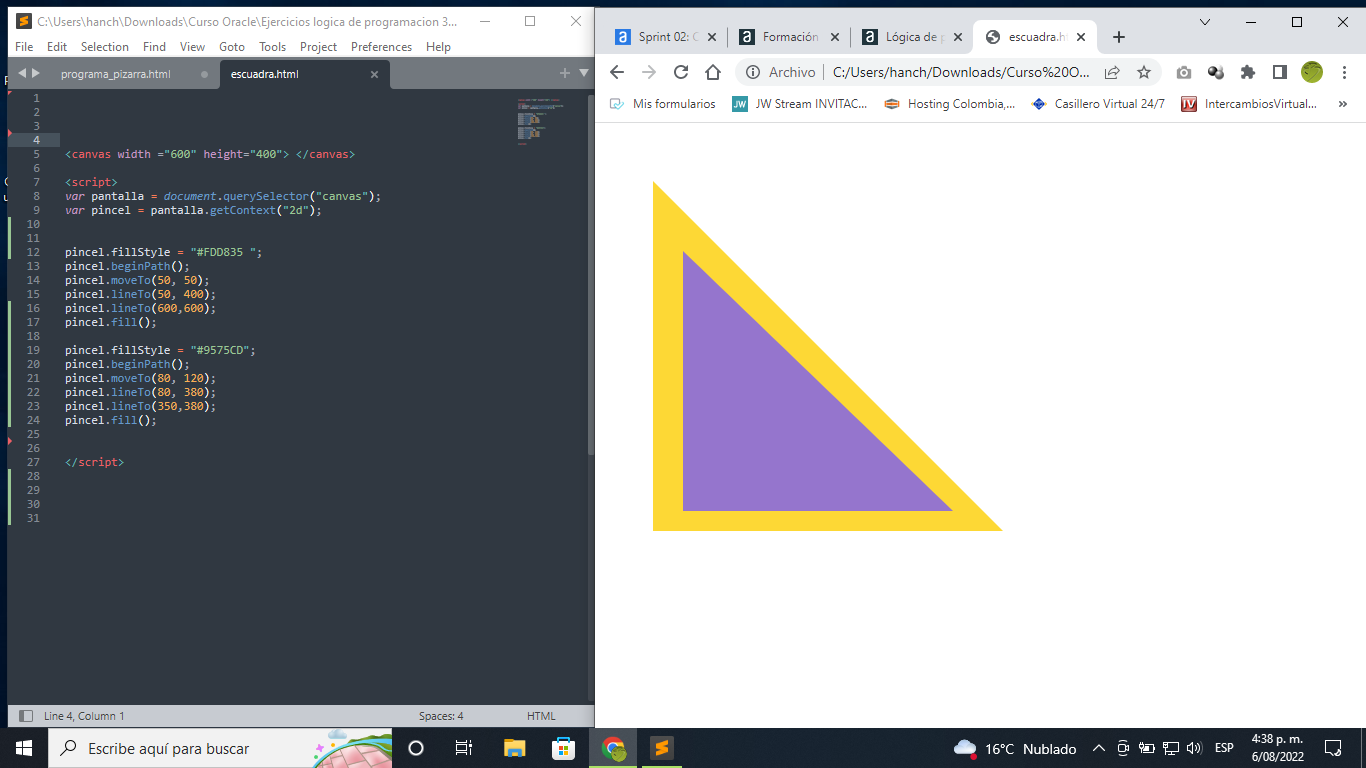Open Cortana circle on taskbar

(416, 748)
